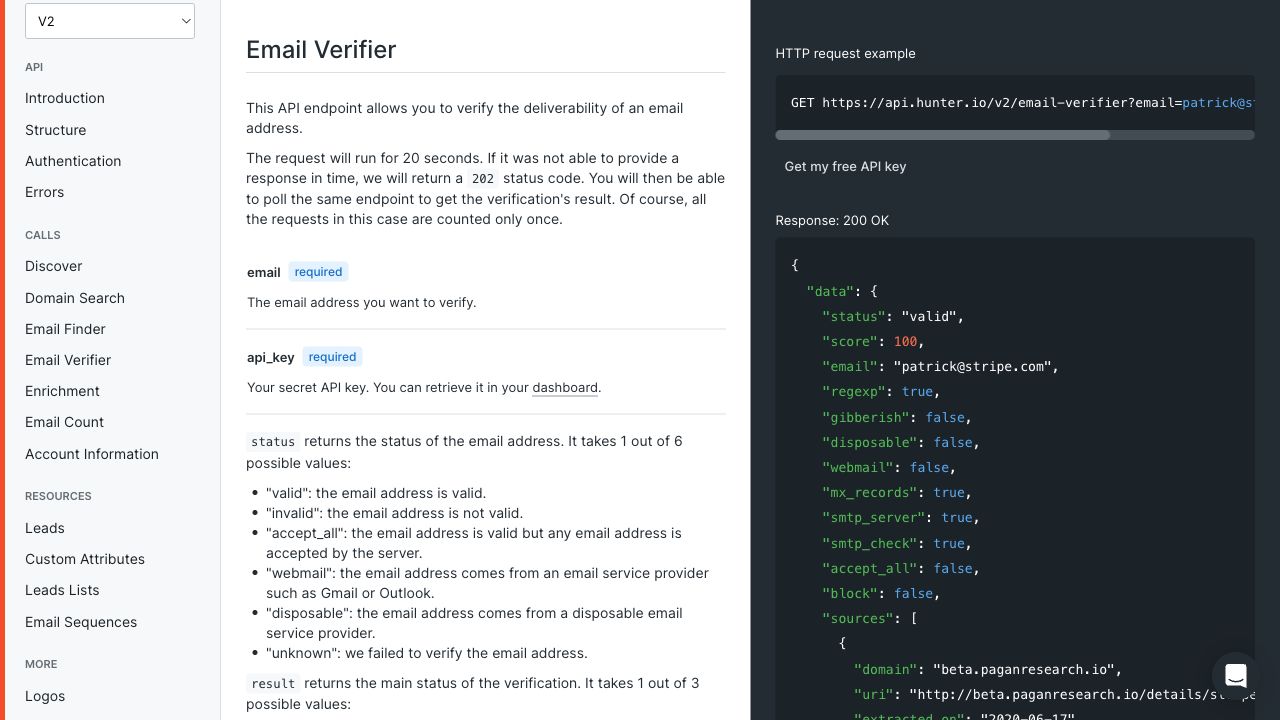Click the CALLS section header
The image size is (1280, 720).
43,235
